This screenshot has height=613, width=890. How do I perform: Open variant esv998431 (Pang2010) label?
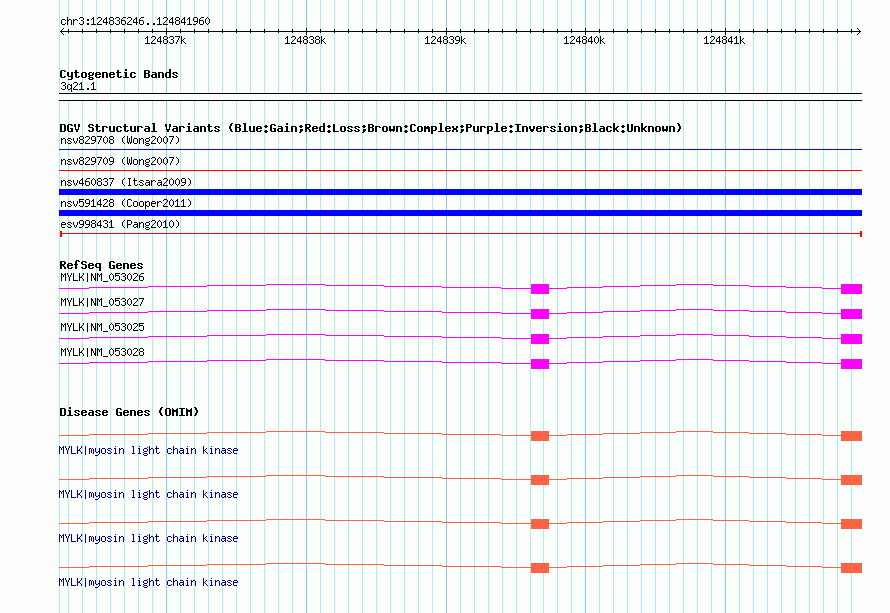[x=120, y=224]
